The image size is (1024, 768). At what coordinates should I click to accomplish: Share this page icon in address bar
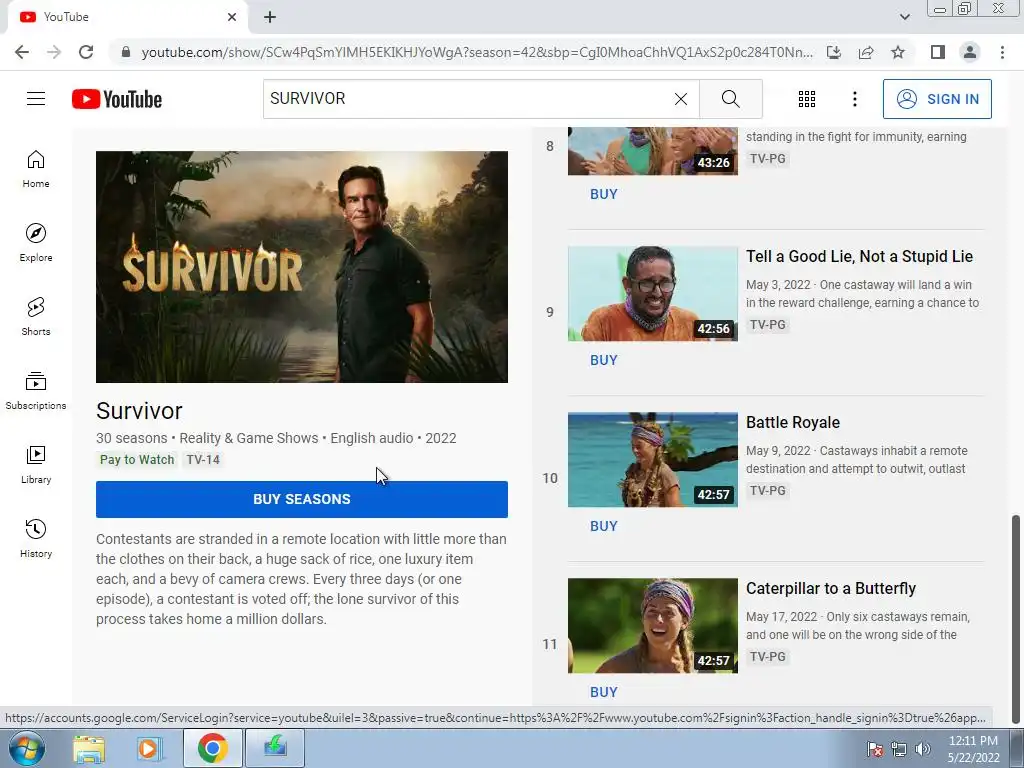(866, 52)
